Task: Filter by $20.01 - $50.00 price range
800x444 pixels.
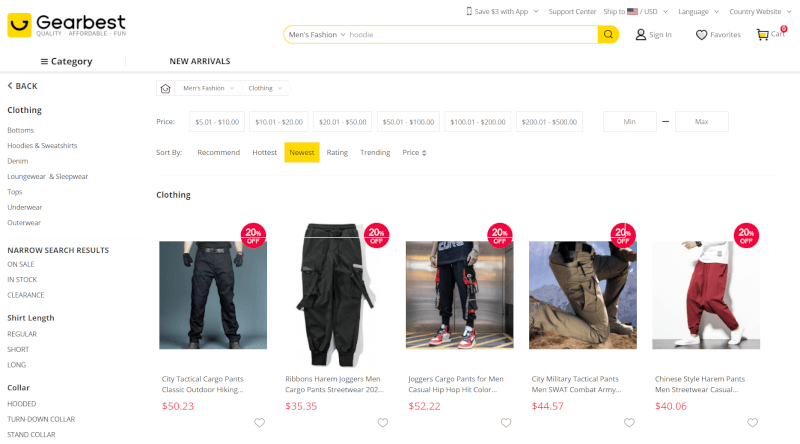Action: tap(342, 122)
